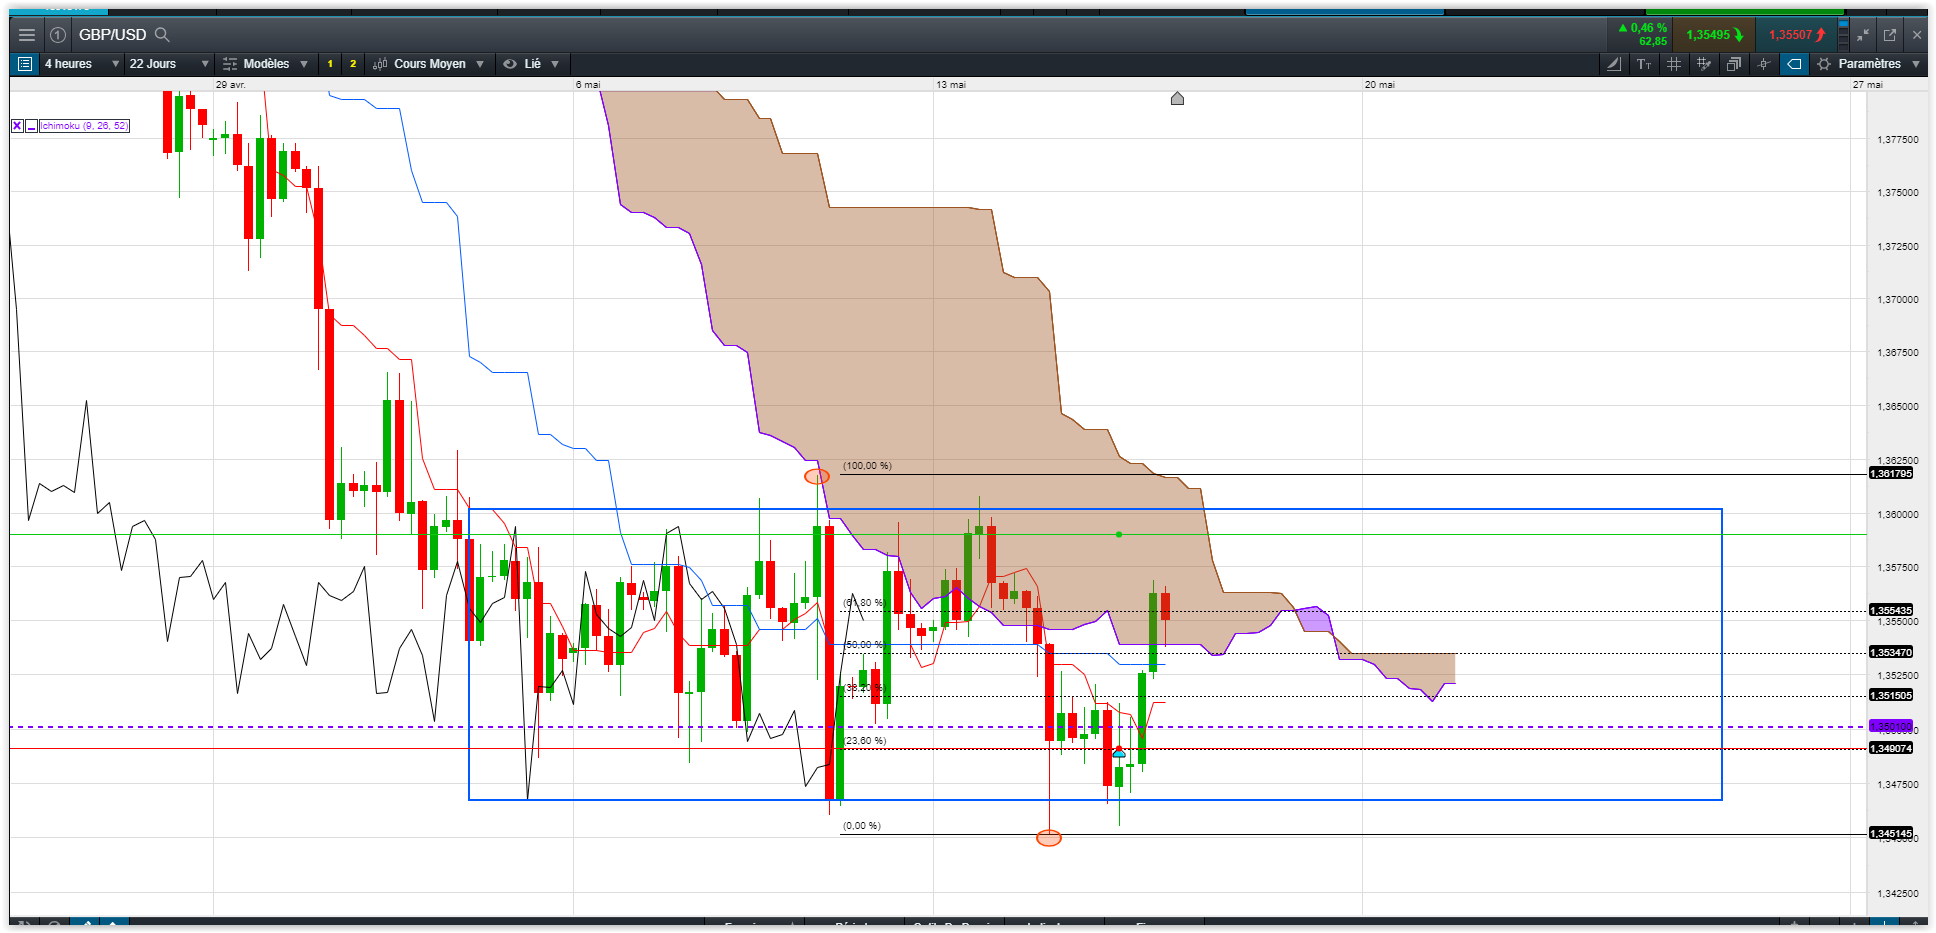Click the house marker above the chart
The image size is (1936, 933).
[1177, 98]
